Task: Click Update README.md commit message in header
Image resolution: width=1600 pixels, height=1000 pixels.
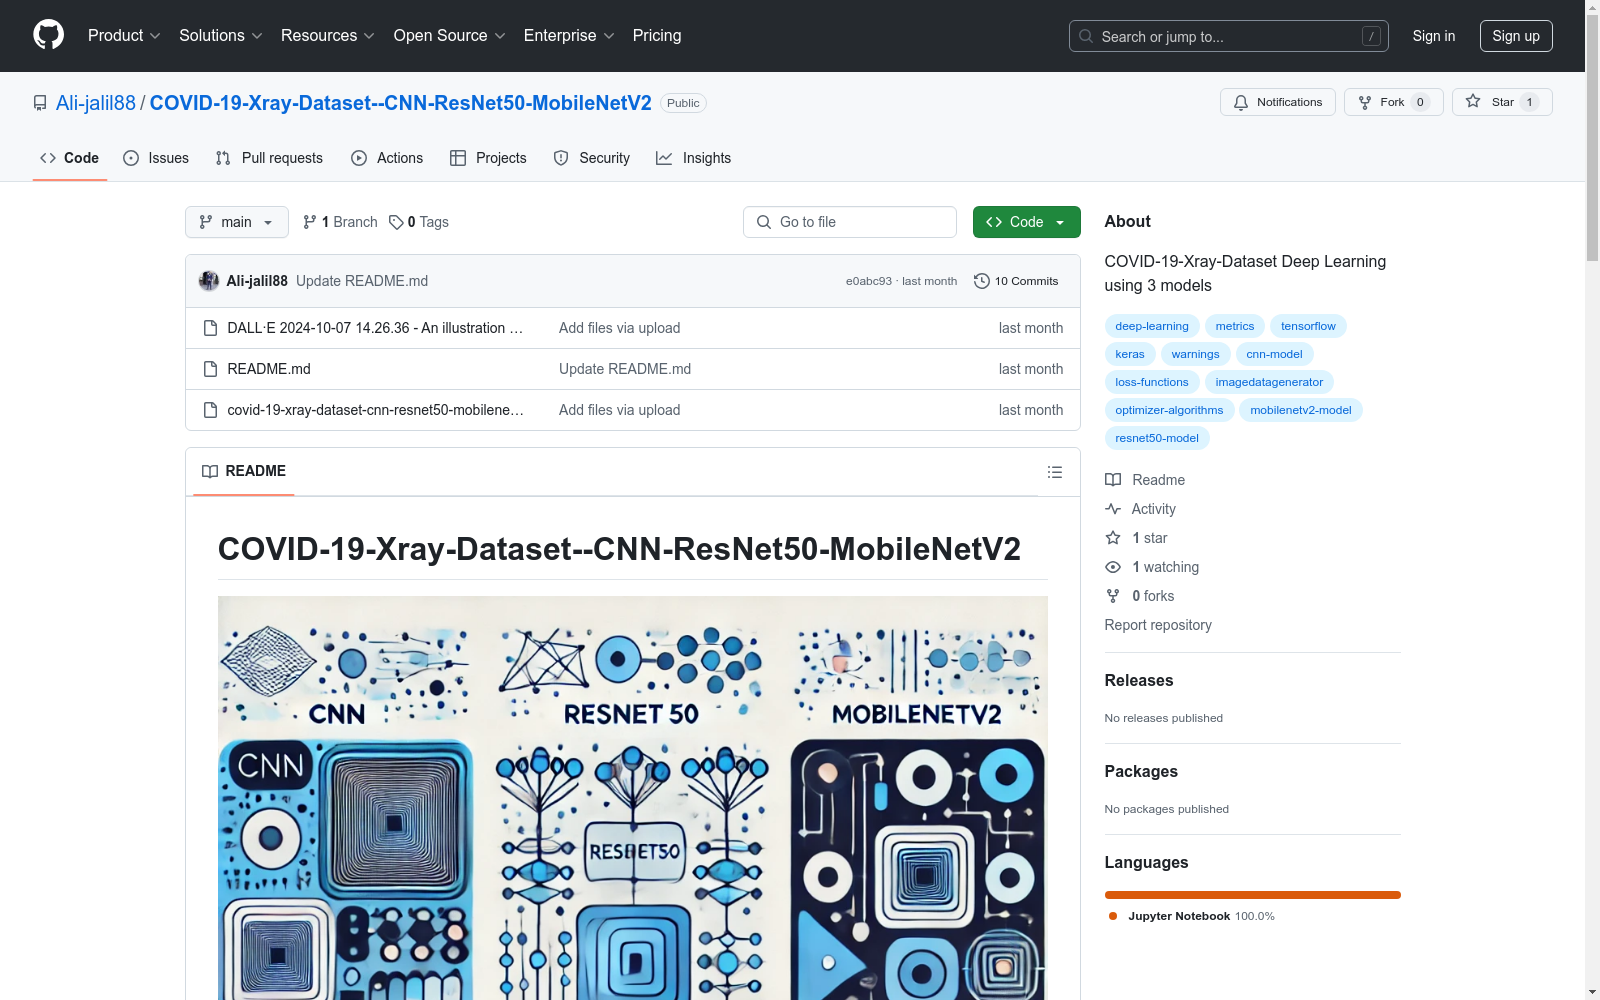Action: (362, 281)
